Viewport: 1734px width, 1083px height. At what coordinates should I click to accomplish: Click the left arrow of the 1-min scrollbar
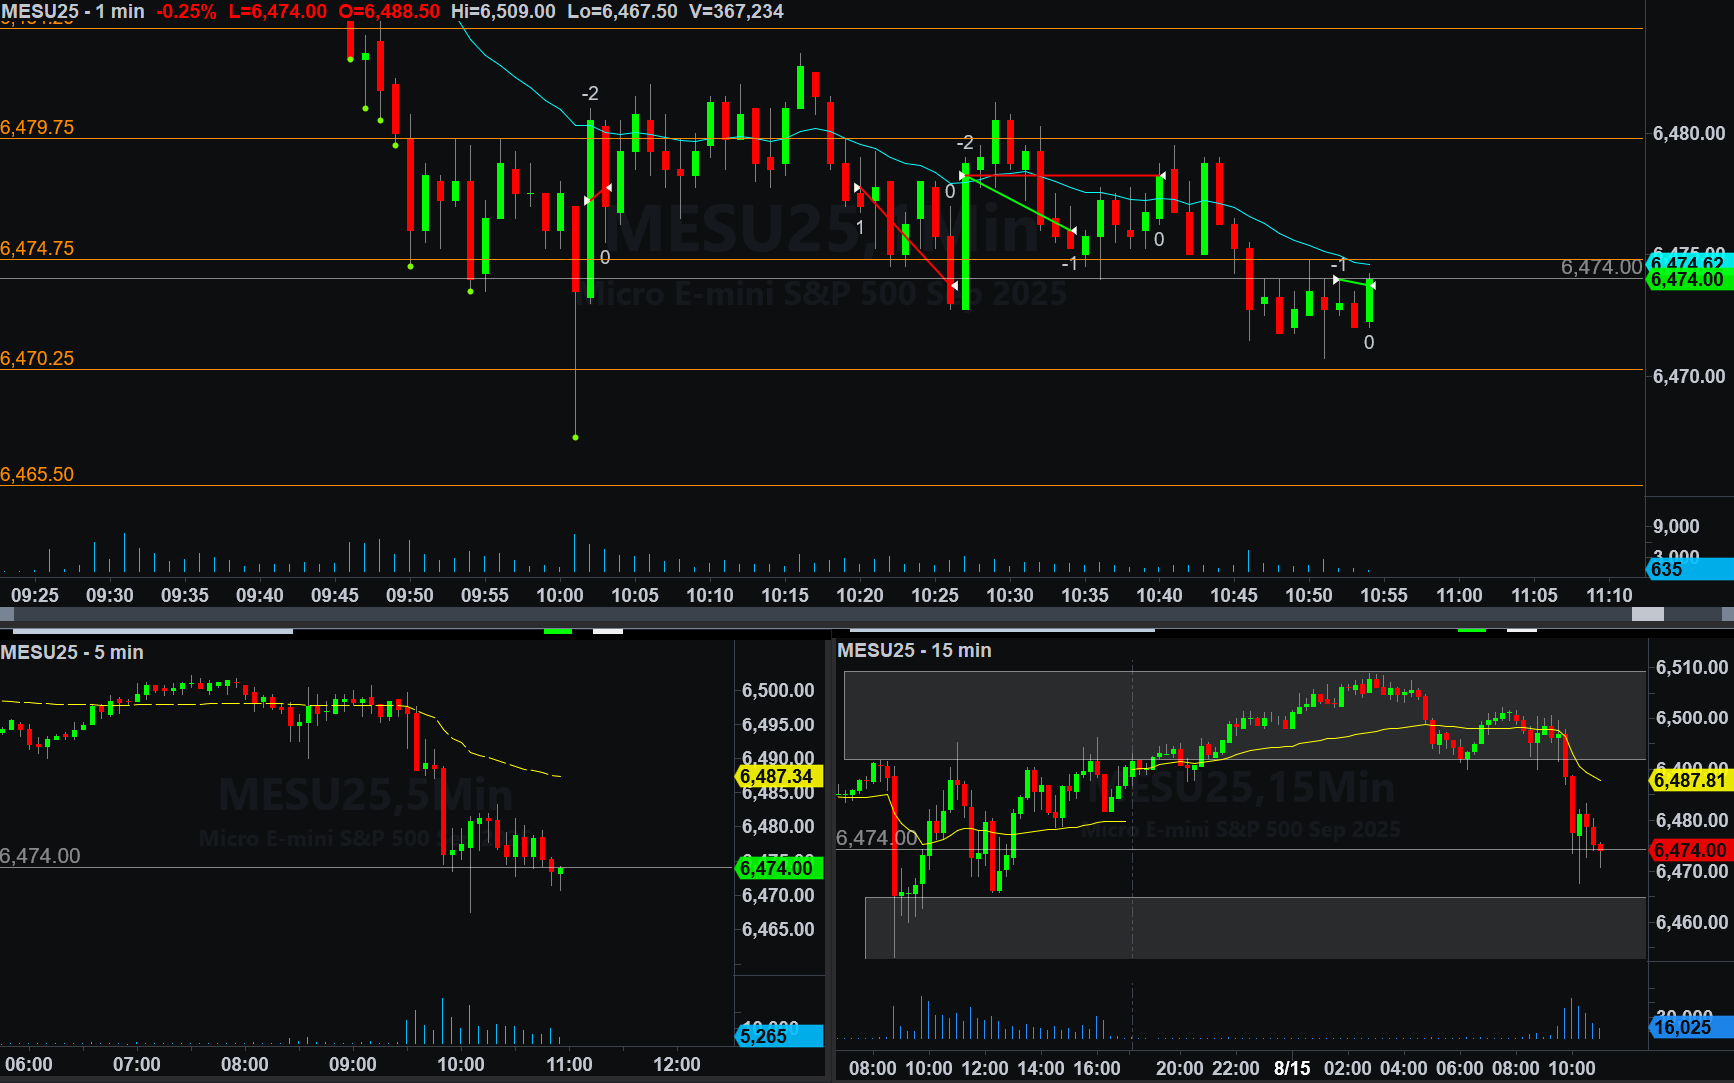point(7,614)
